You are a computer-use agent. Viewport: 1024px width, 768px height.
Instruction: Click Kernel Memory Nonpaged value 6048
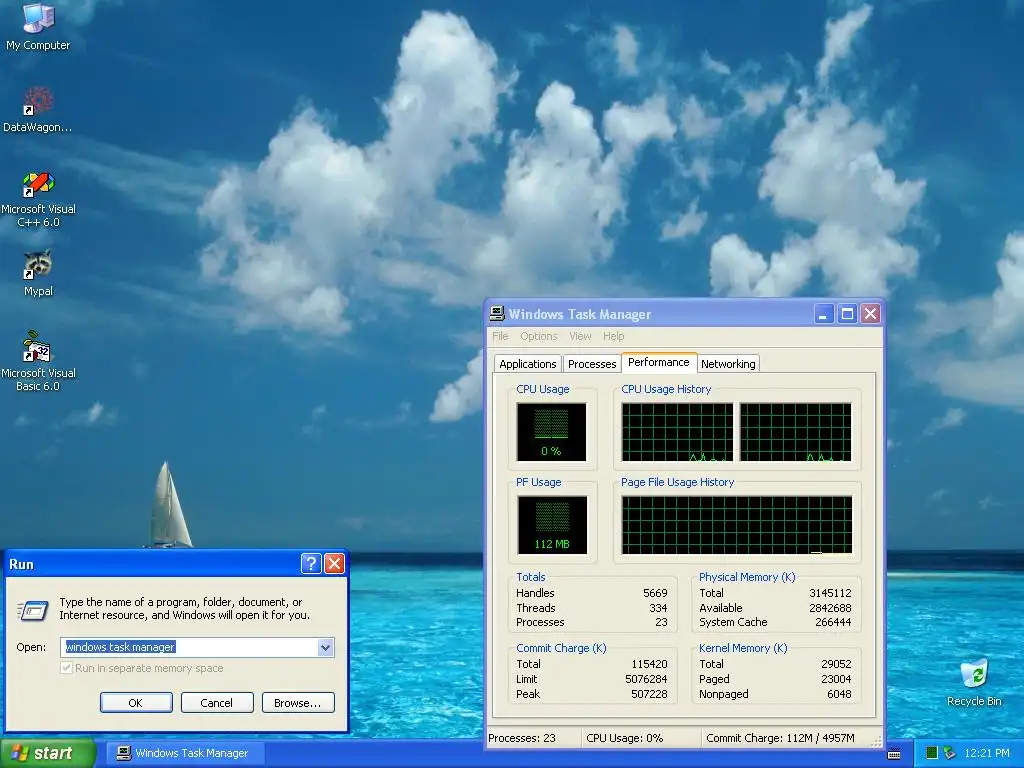839,694
